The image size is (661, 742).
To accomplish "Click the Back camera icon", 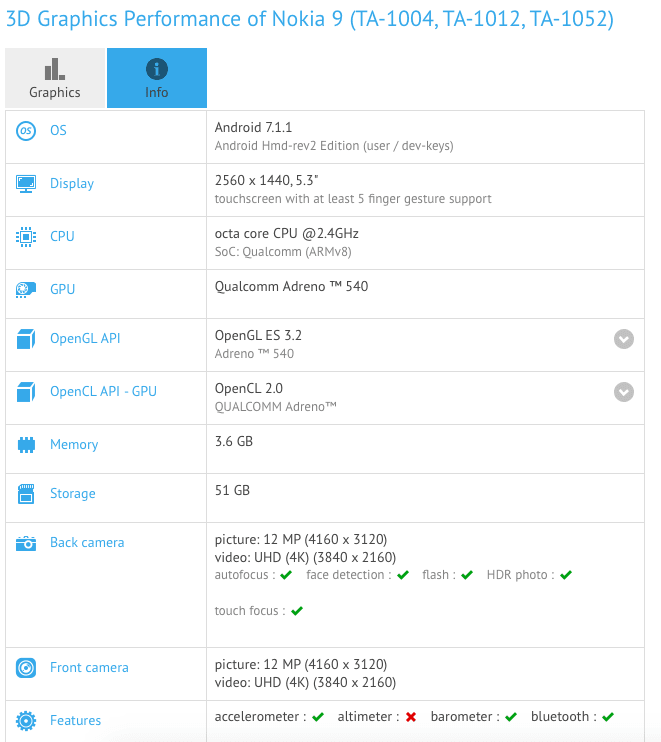I will (x=26, y=543).
